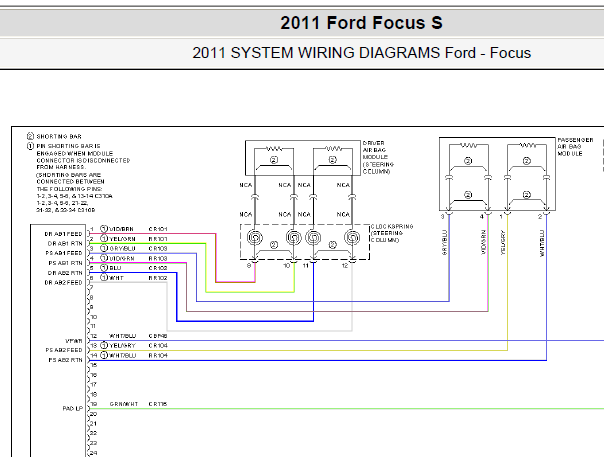Image resolution: width=604 pixels, height=457 pixels.
Task: Select clockspring terminal number 11
Action: point(305,266)
